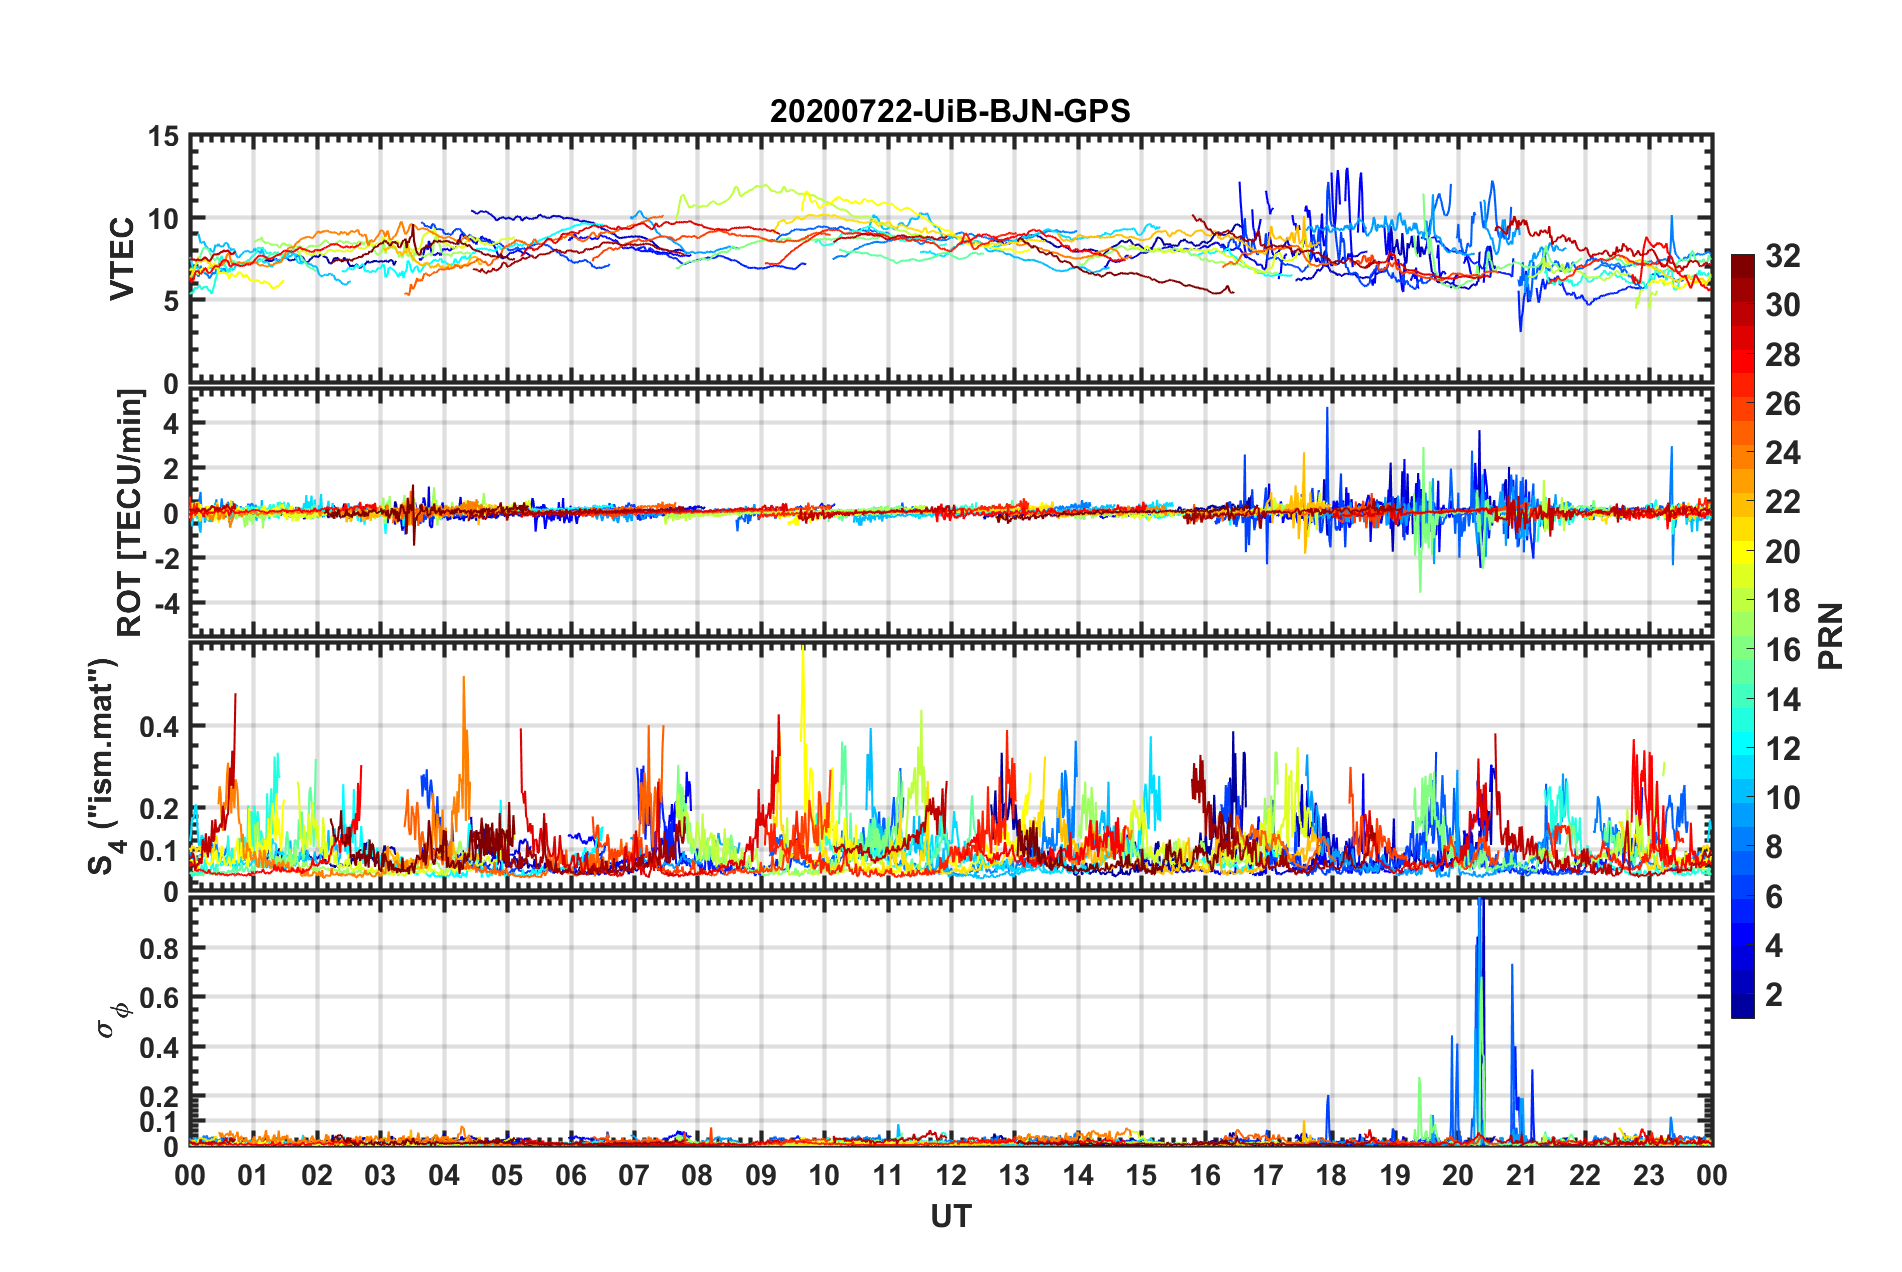This screenshot has height=1272, width=1902.
Task: Click the 4 tick on ROT axis
Action: [x=171, y=423]
